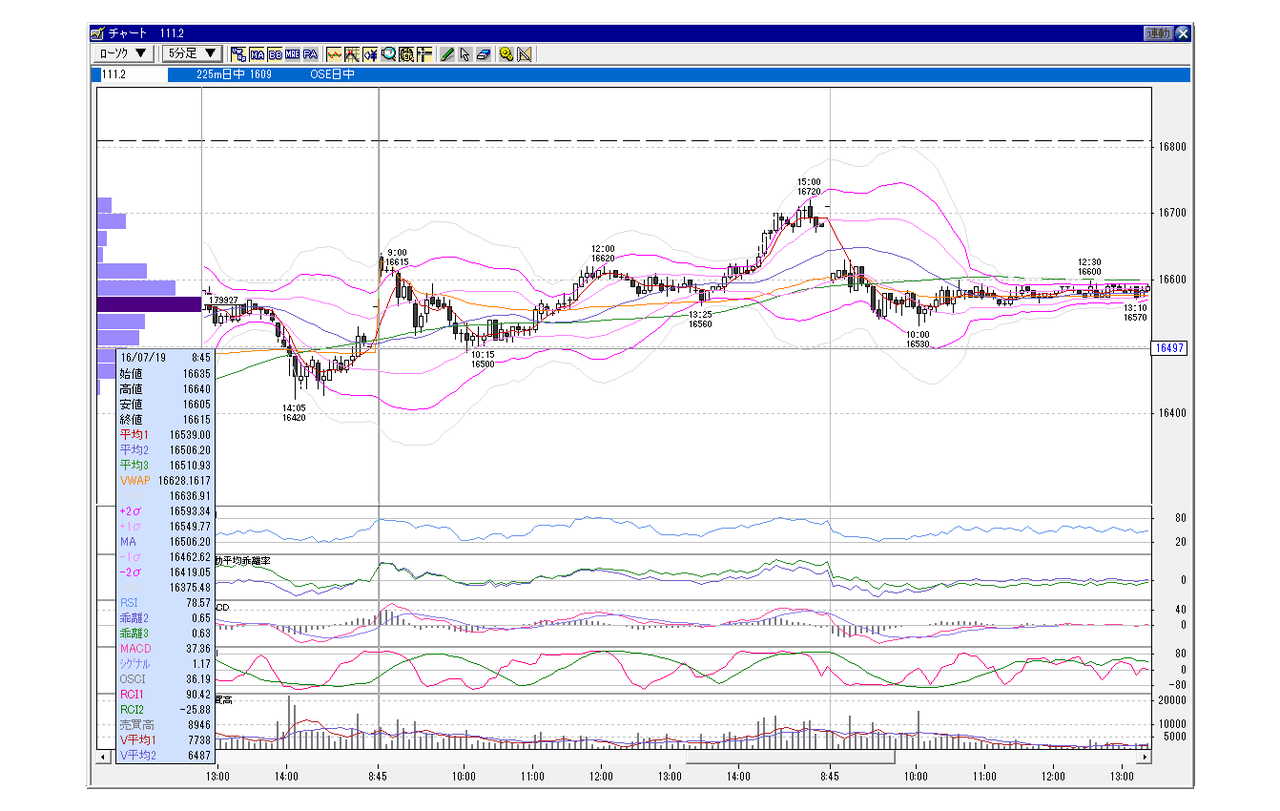This screenshot has height=811, width=1280.
Task: Click the シグナル signal value row
Action: tap(165, 664)
